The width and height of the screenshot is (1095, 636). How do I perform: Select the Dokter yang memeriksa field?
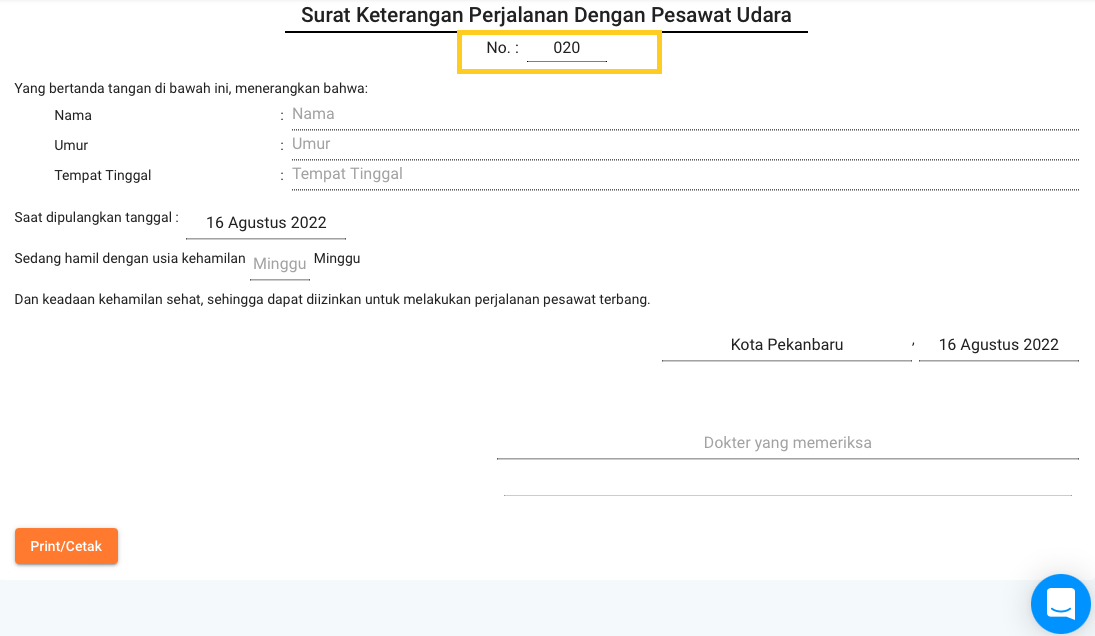pos(788,443)
